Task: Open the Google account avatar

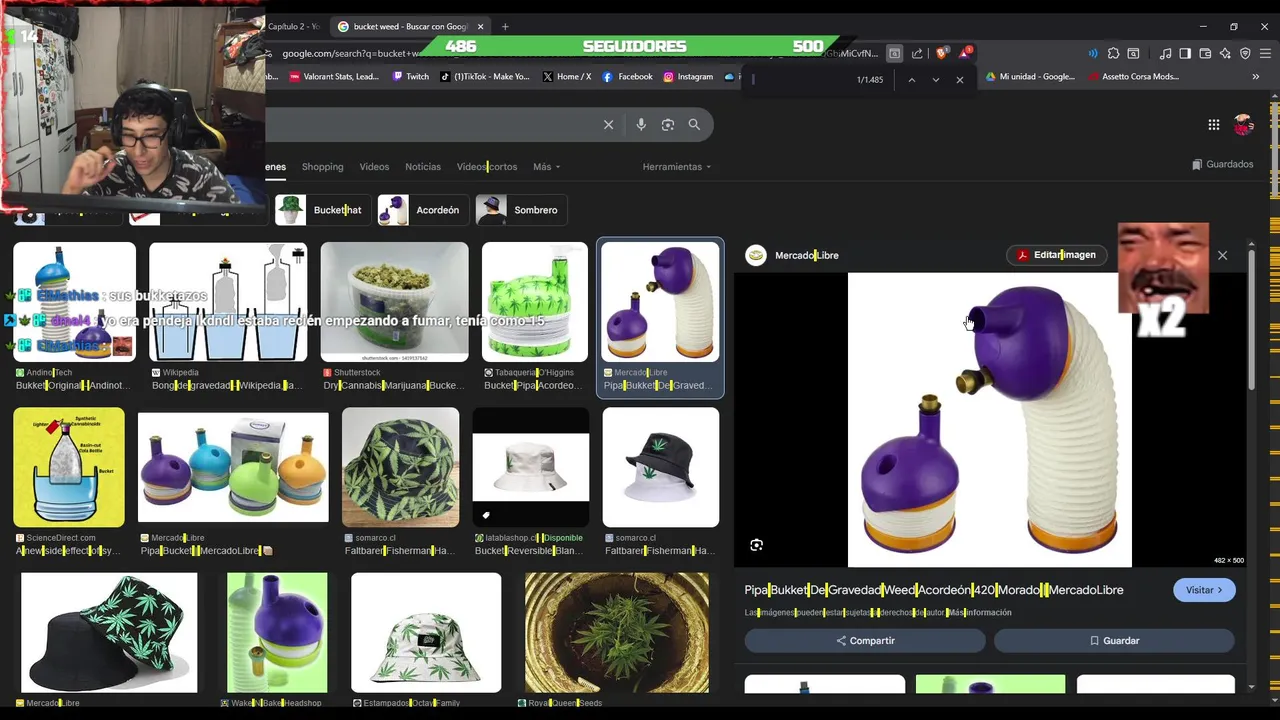Action: tap(1243, 124)
